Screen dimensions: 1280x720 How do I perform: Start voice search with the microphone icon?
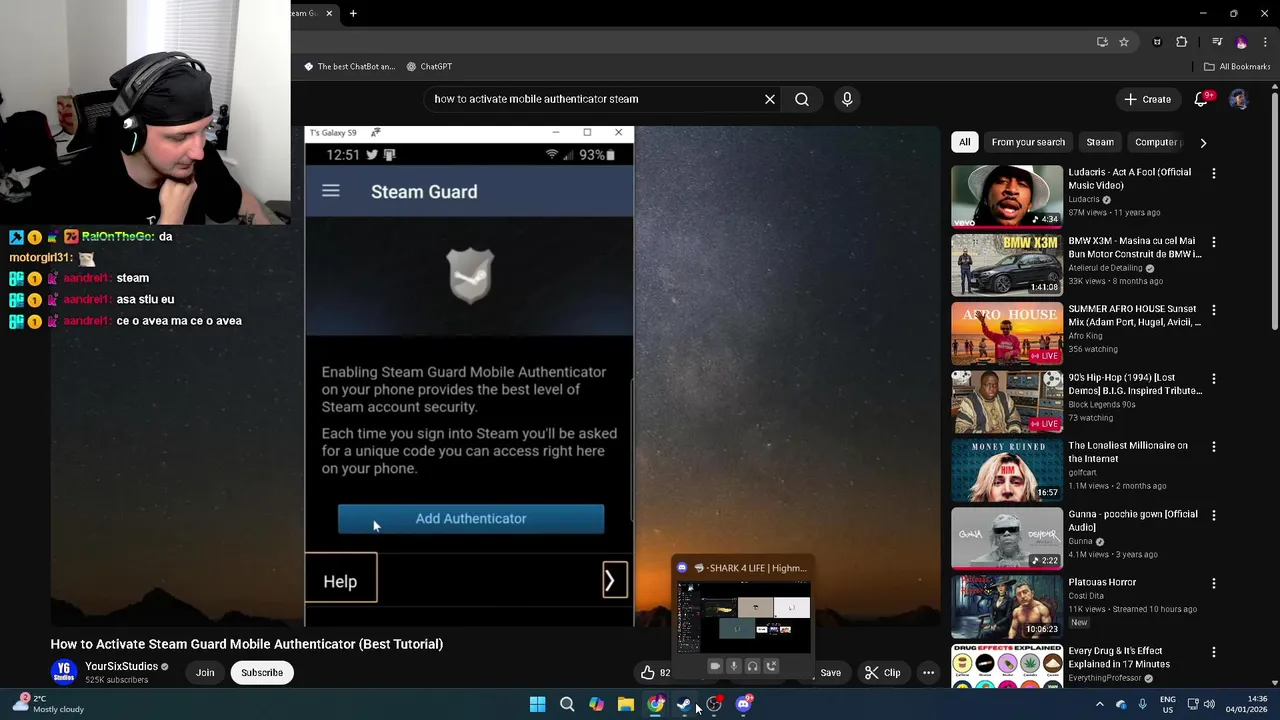pyautogui.click(x=847, y=99)
